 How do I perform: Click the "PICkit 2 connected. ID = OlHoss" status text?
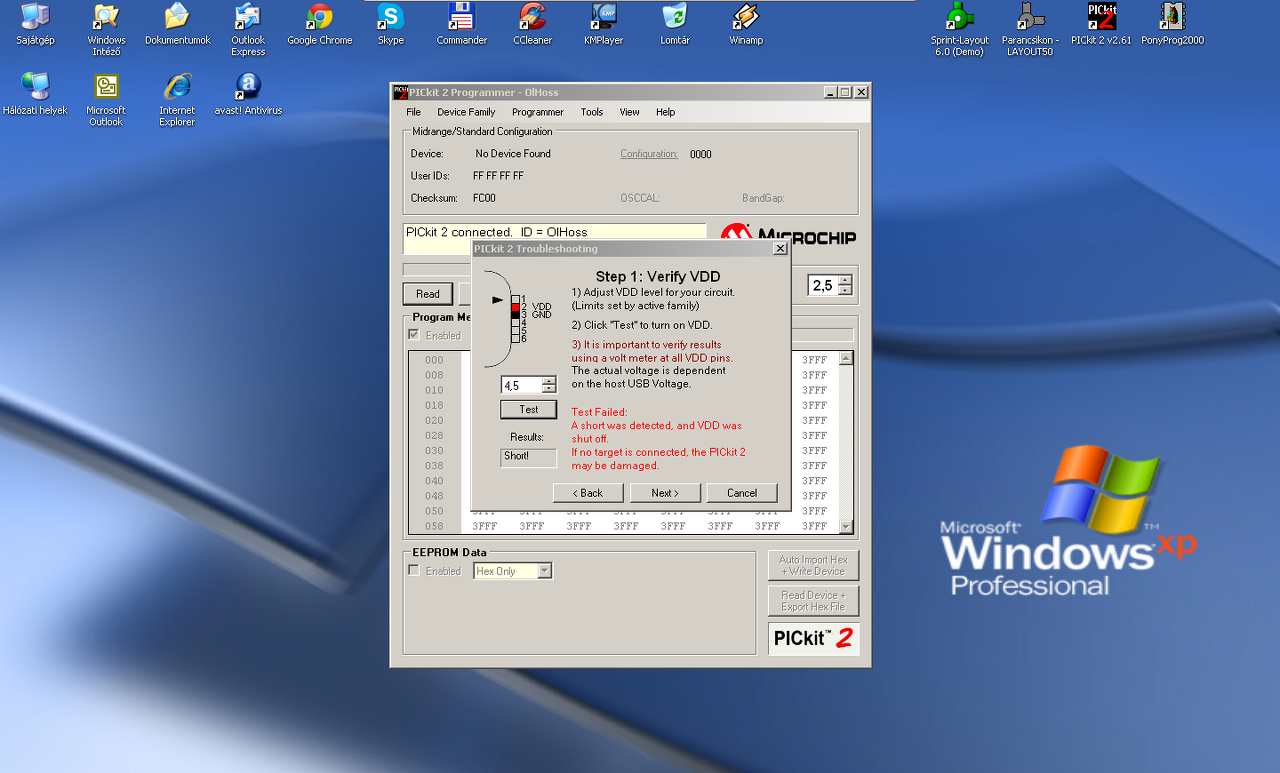click(497, 232)
